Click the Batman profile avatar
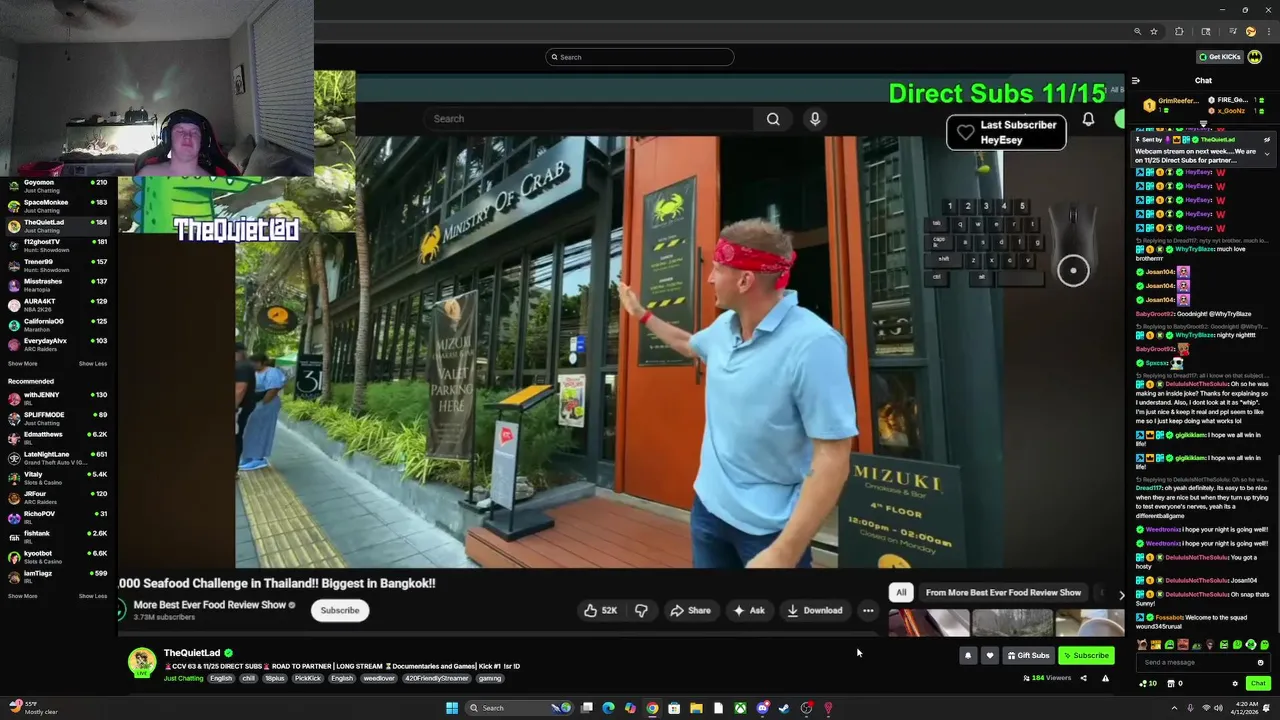Screen dimensions: 1280x720 click(1254, 57)
